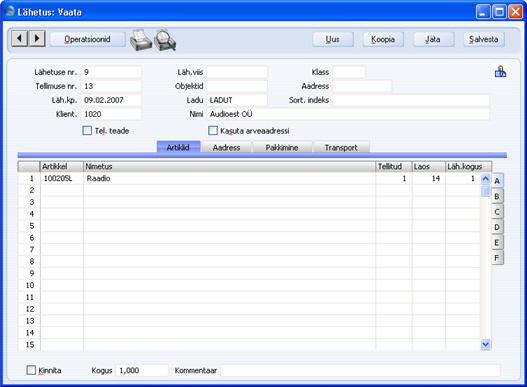Maximize the Lähetus: Vaata window
The image size is (527, 387).
point(499,12)
